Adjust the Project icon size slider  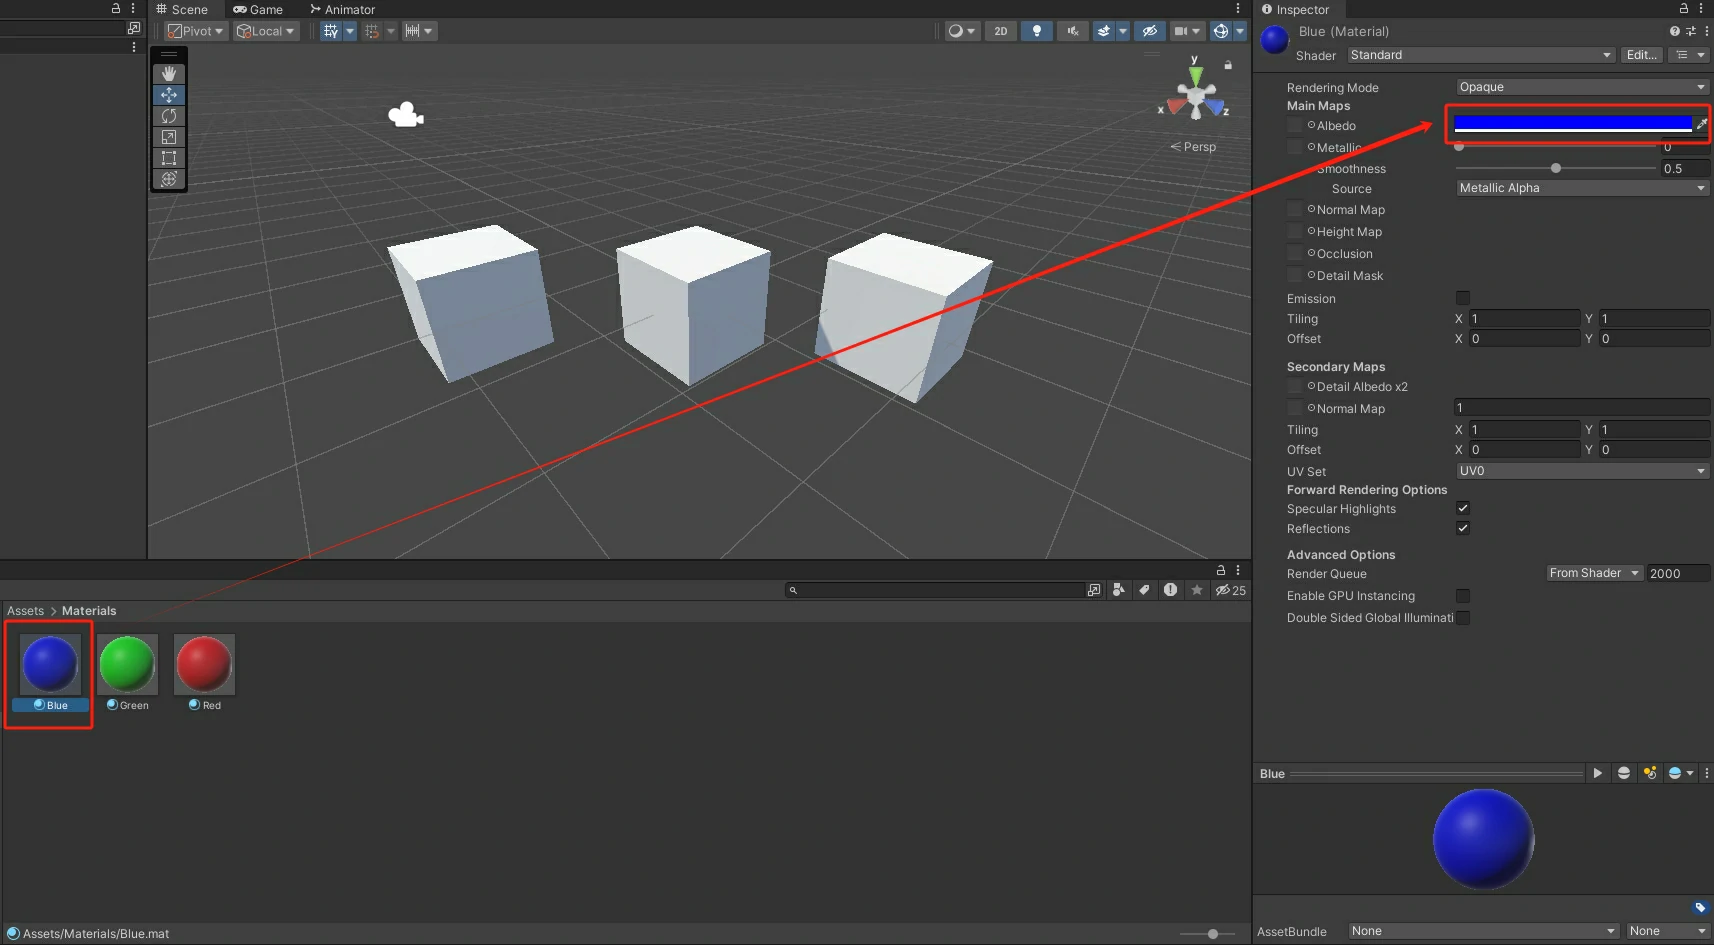tap(1207, 934)
